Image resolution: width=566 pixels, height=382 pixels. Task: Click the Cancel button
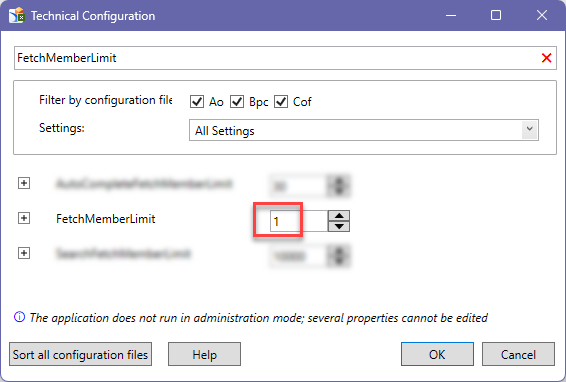518,354
